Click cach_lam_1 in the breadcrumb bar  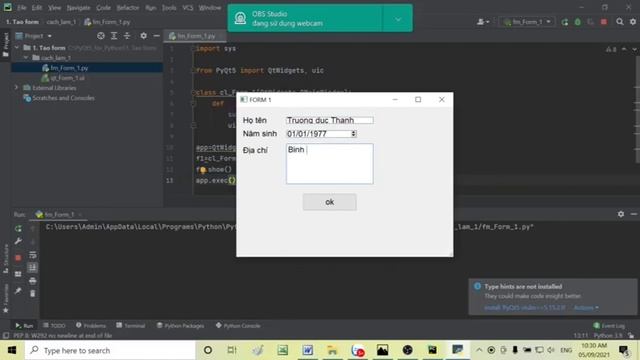pos(61,22)
